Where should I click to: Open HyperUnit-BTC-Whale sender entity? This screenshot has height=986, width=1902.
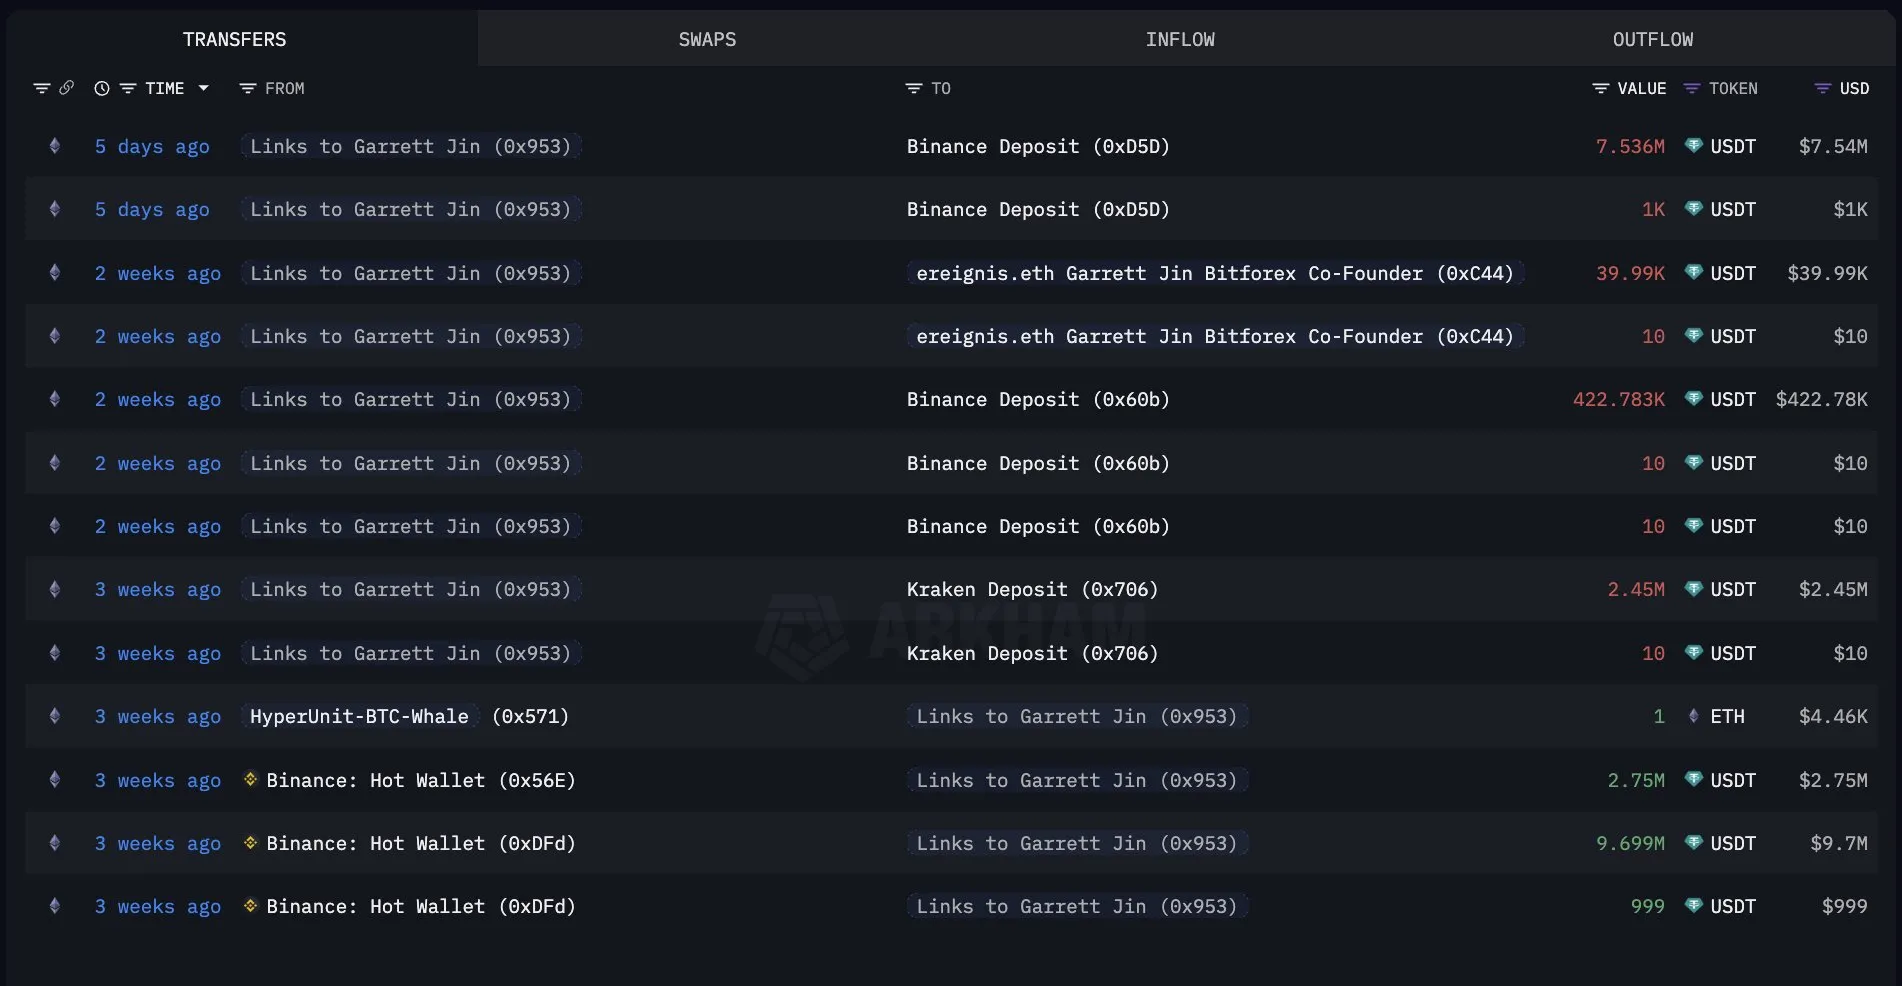click(x=359, y=716)
